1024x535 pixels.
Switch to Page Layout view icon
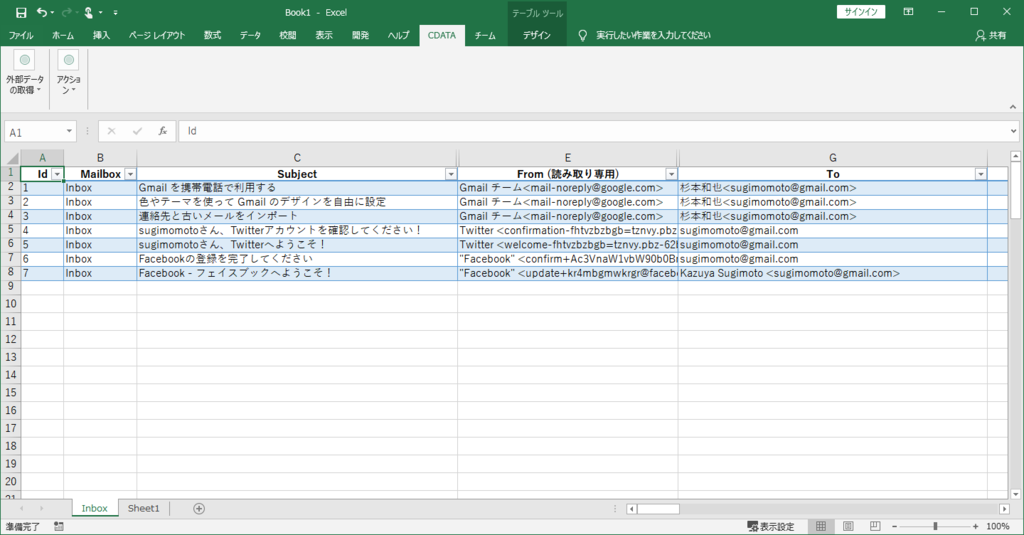(848, 526)
